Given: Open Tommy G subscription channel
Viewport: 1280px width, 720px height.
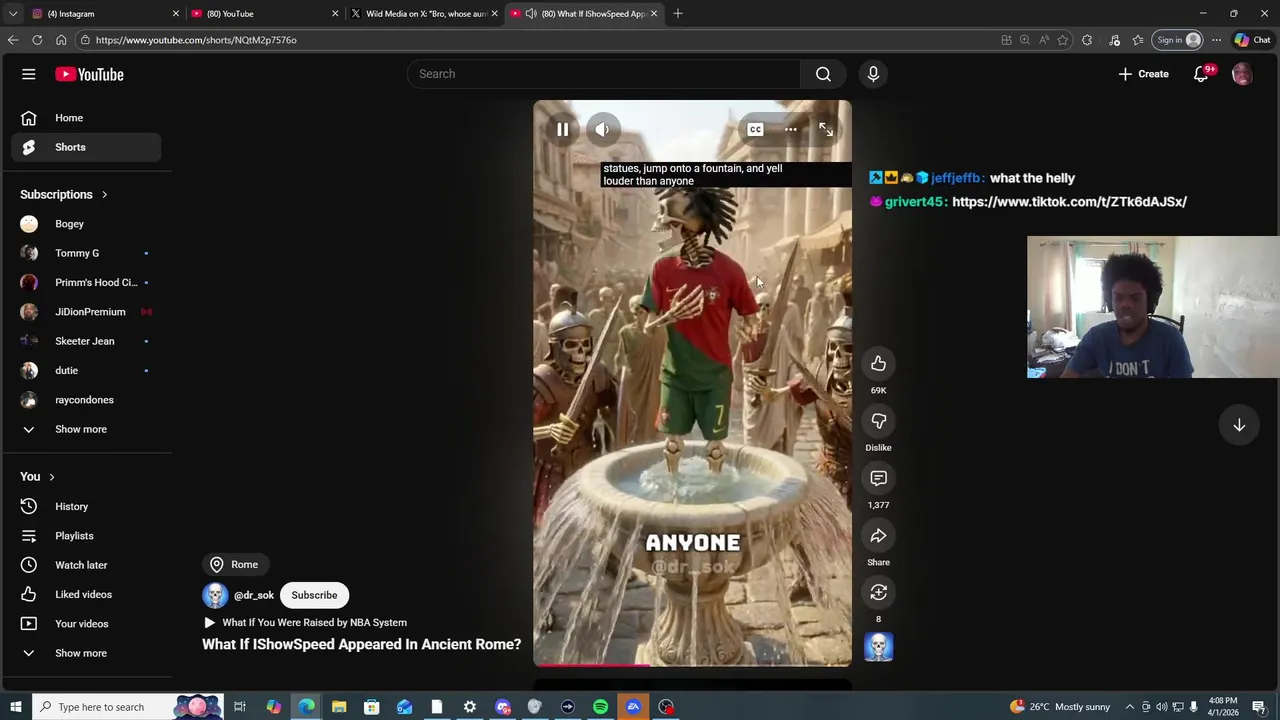Looking at the screenshot, I should (x=86, y=253).
